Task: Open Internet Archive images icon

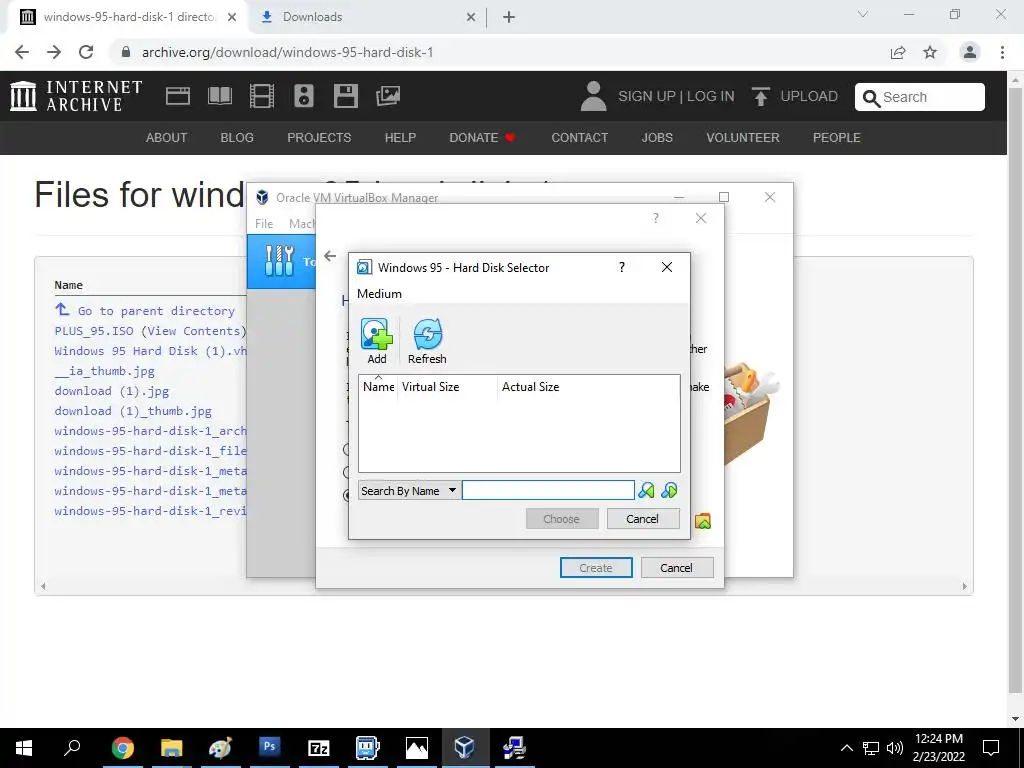Action: tap(388, 96)
